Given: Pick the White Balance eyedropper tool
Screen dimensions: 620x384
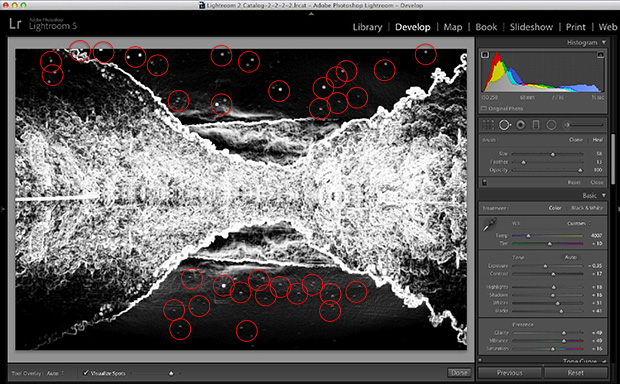Looking at the screenshot, I should point(490,225).
